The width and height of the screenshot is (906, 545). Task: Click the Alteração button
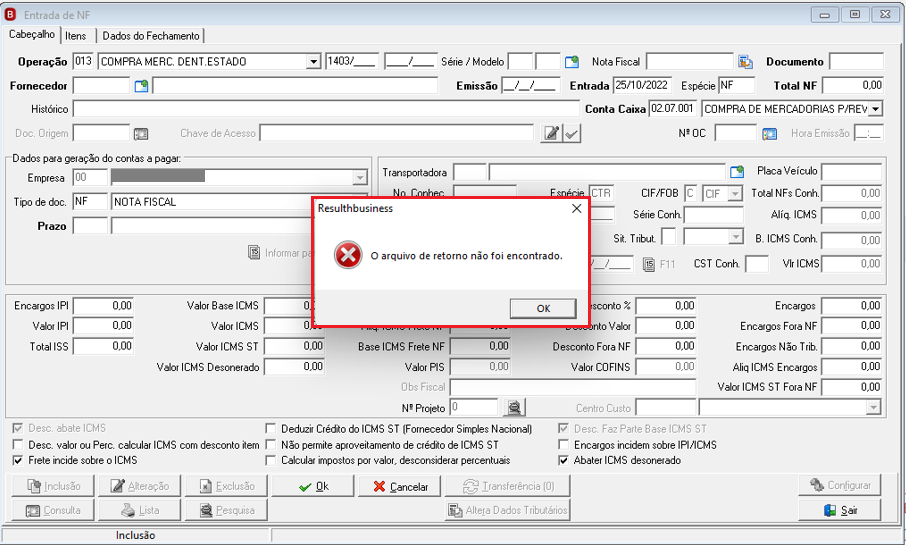pyautogui.click(x=139, y=486)
